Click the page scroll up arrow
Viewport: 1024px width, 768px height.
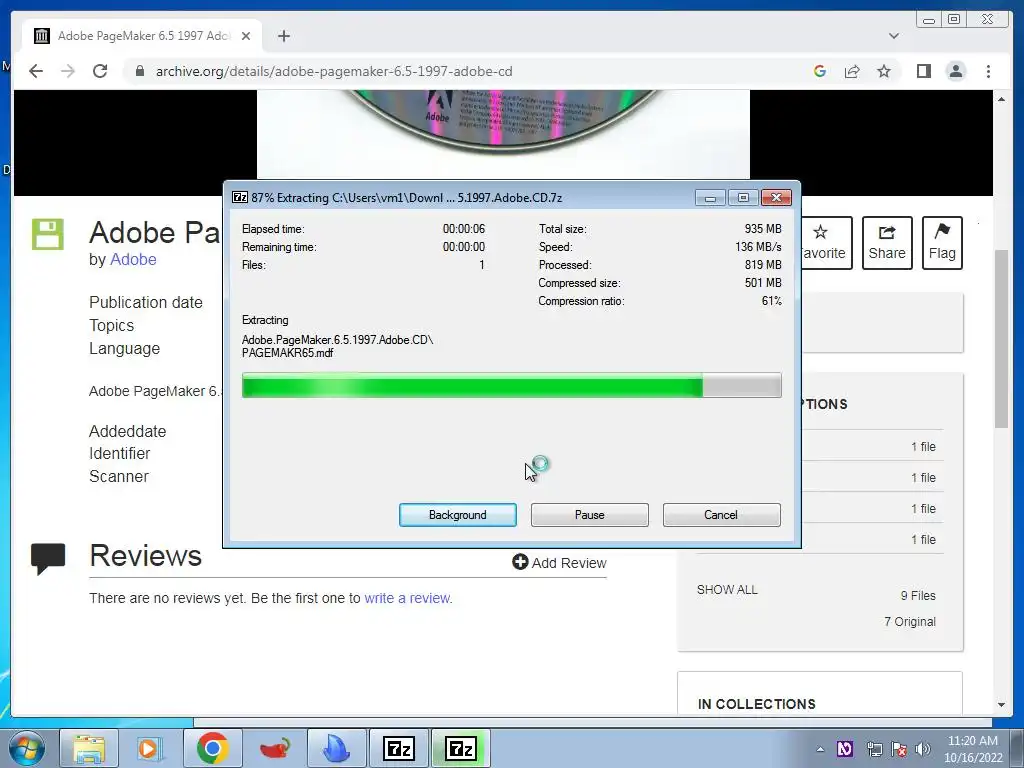coord(1002,99)
